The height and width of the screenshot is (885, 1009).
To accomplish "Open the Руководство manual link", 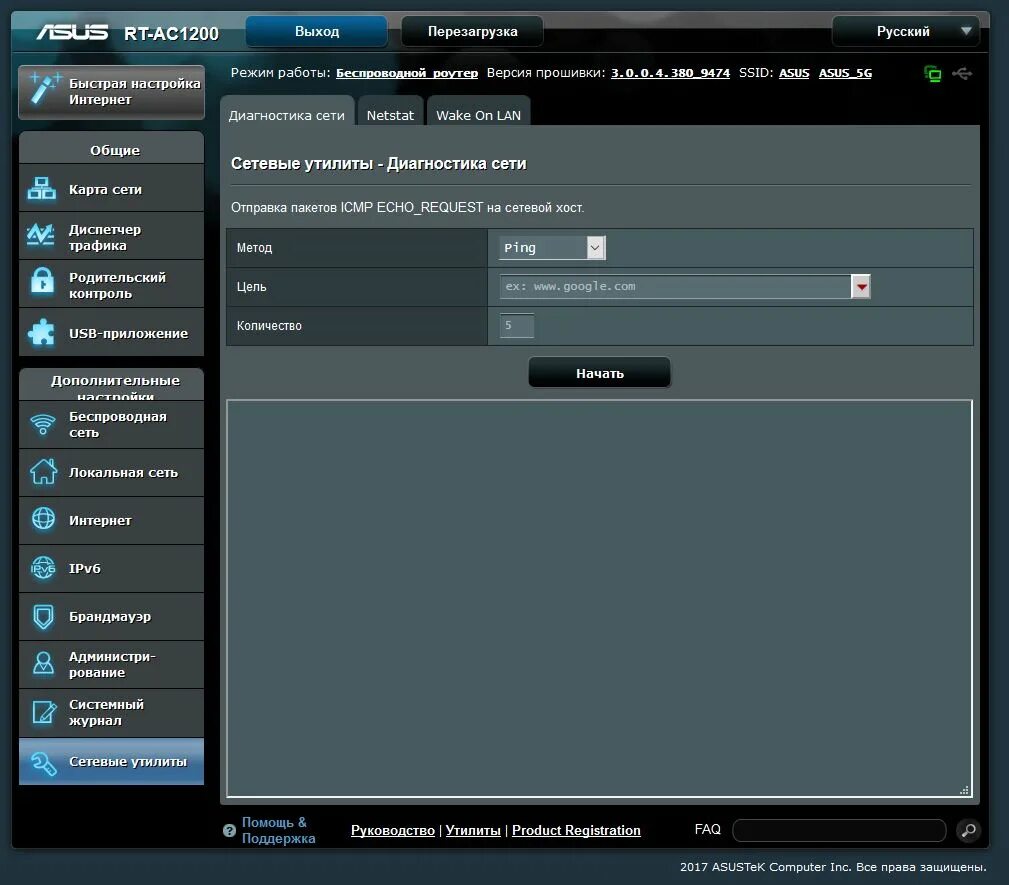I will coord(393,830).
